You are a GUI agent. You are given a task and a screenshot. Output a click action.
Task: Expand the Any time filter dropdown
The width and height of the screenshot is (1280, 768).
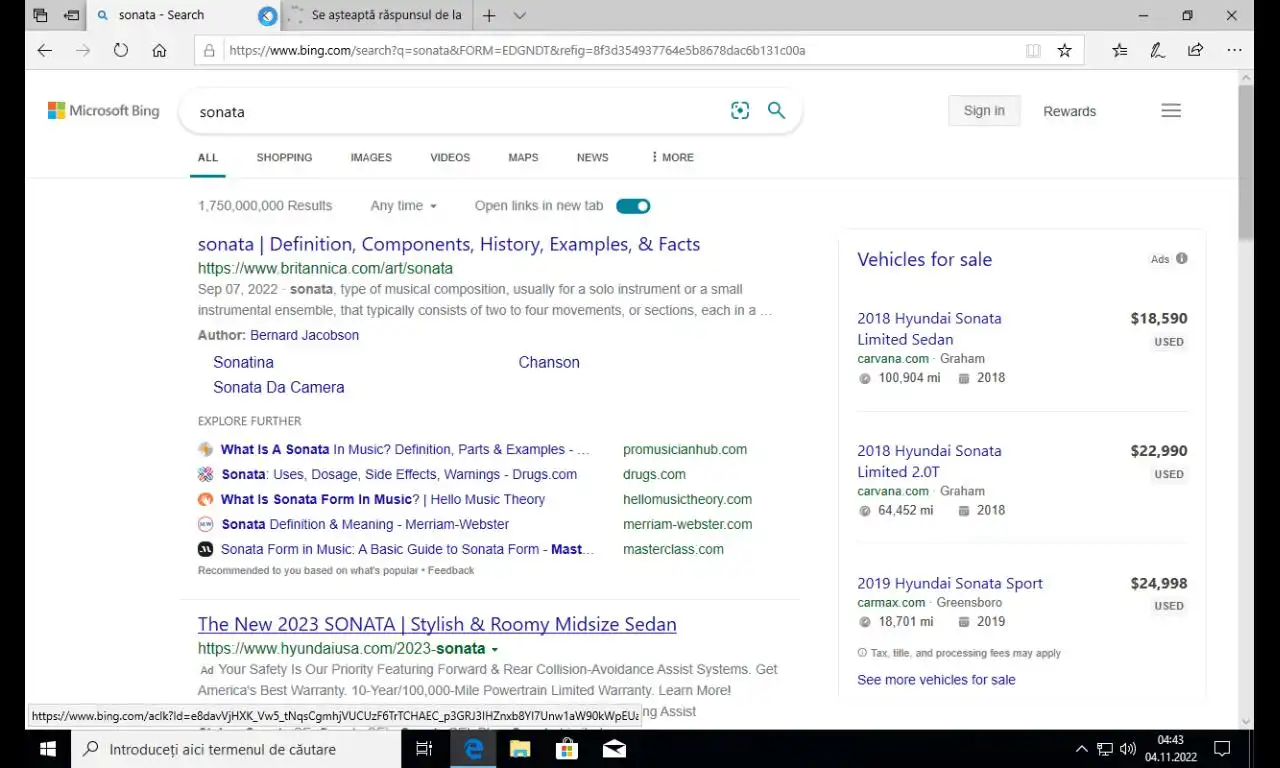[x=404, y=206]
